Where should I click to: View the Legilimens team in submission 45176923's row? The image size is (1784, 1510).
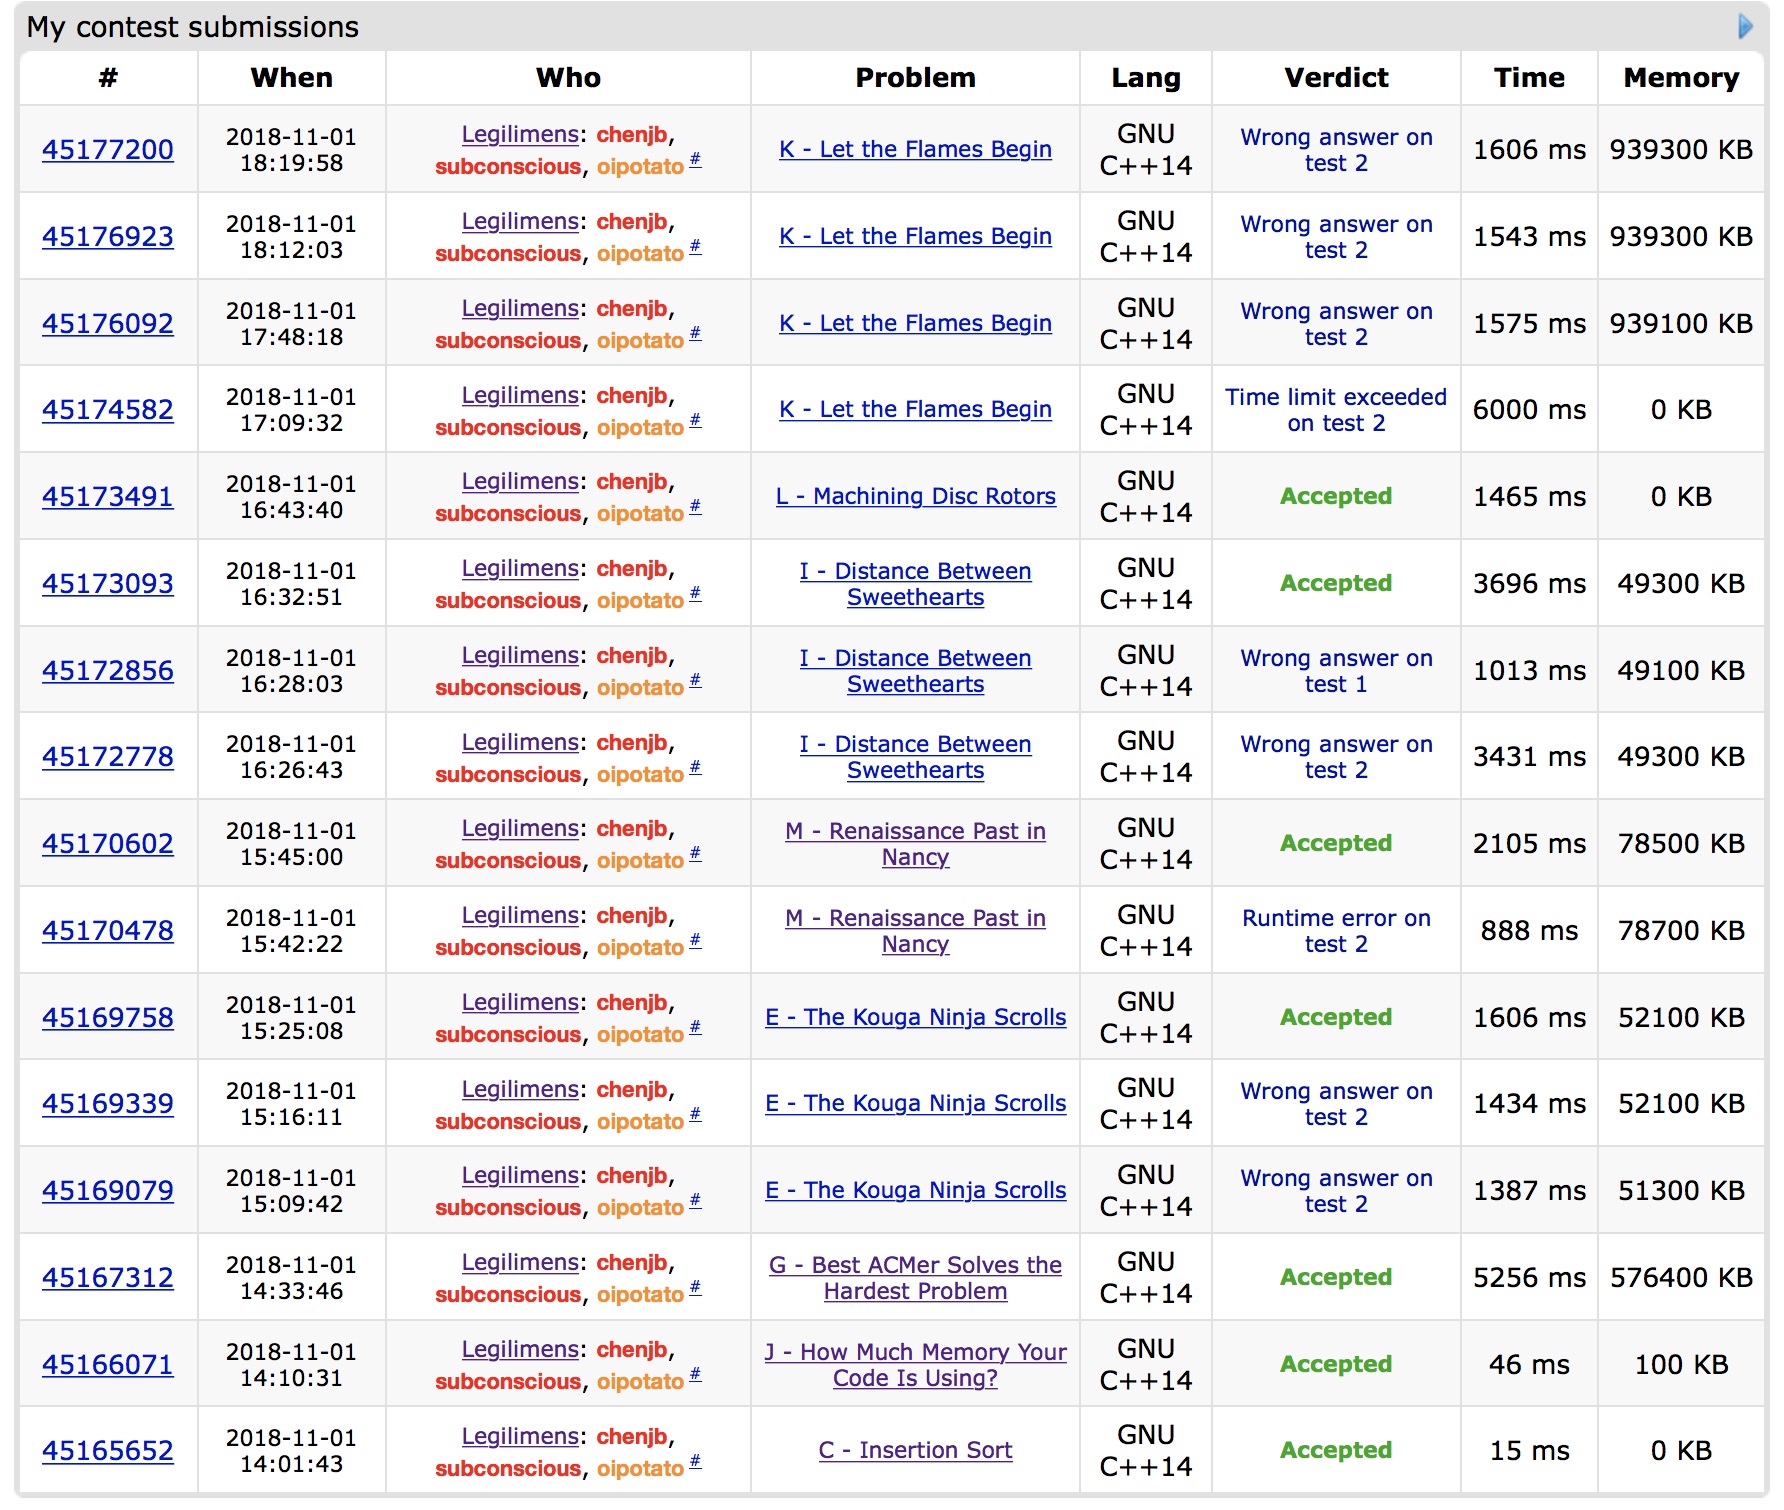(x=520, y=222)
